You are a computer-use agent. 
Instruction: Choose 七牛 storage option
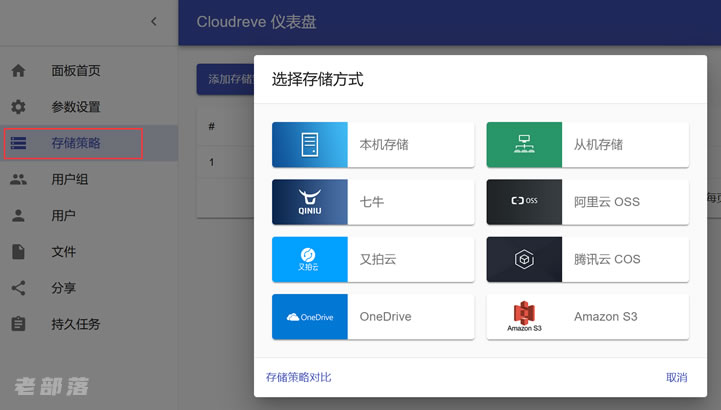click(x=372, y=202)
